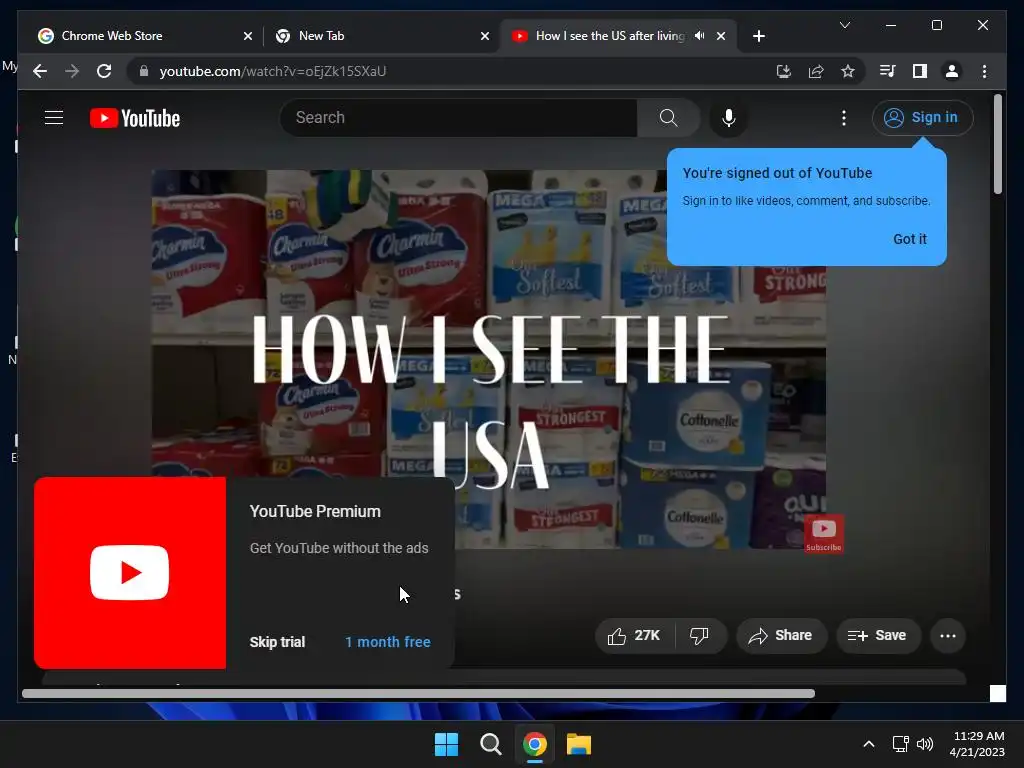Switch to the Chrome Web Store tab
Viewport: 1024px width, 768px height.
pyautogui.click(x=137, y=36)
